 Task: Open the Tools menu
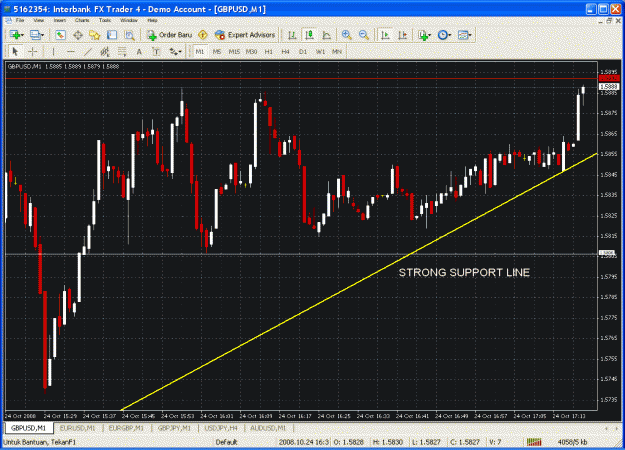105,20
